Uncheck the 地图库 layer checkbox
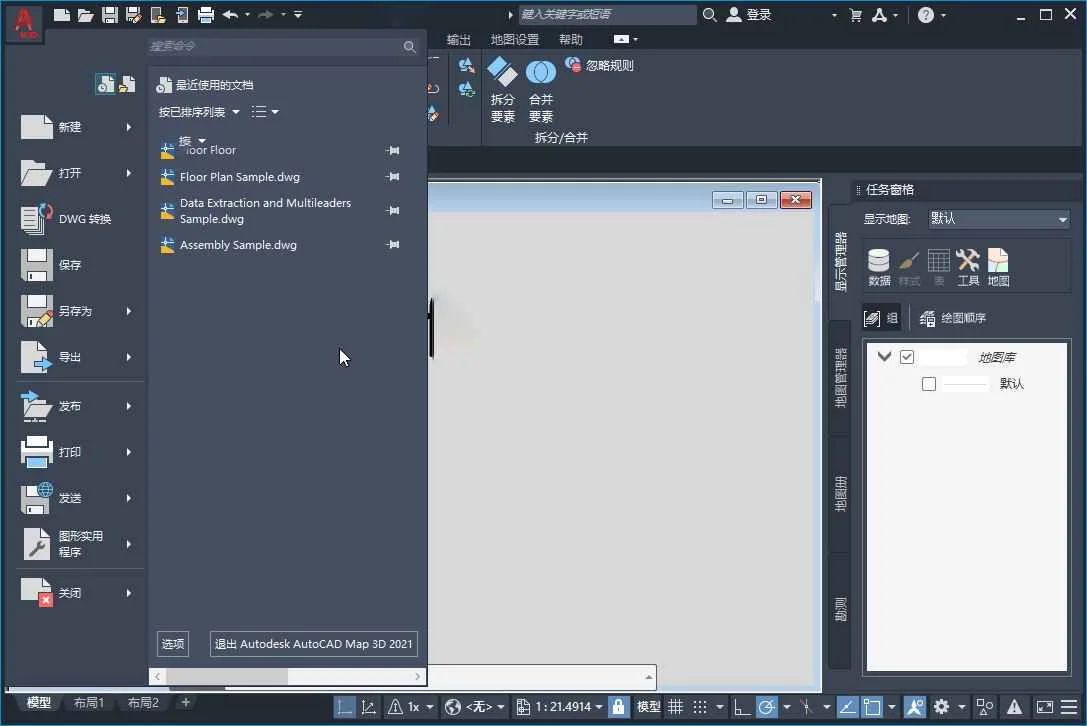Image resolution: width=1087 pixels, height=726 pixels. (907, 357)
